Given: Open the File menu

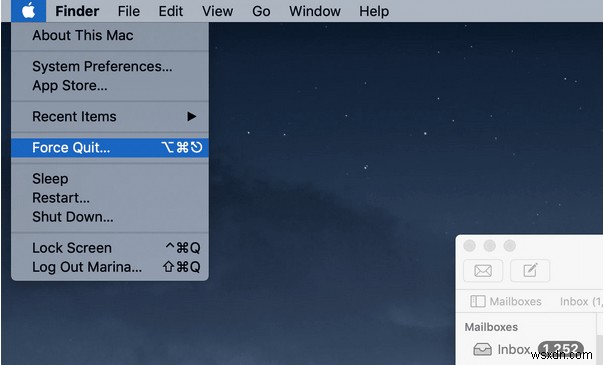Looking at the screenshot, I should [129, 11].
